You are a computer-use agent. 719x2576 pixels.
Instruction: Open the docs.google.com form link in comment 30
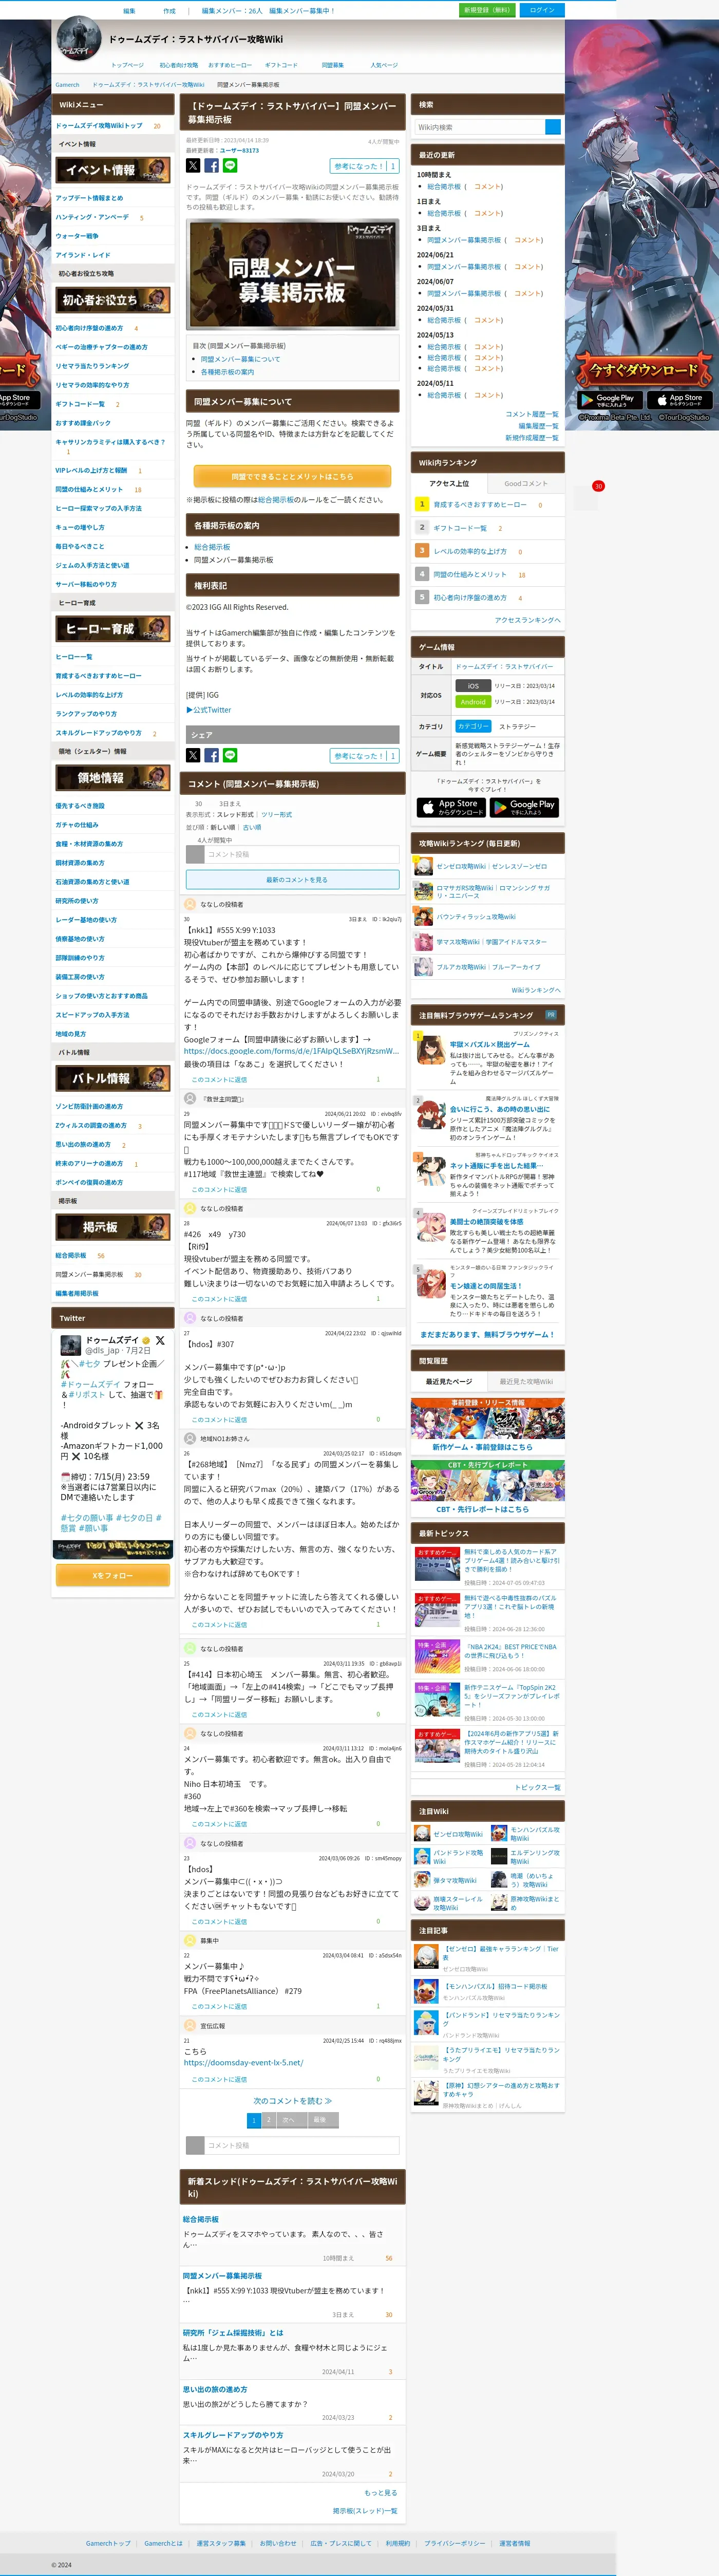[291, 1051]
